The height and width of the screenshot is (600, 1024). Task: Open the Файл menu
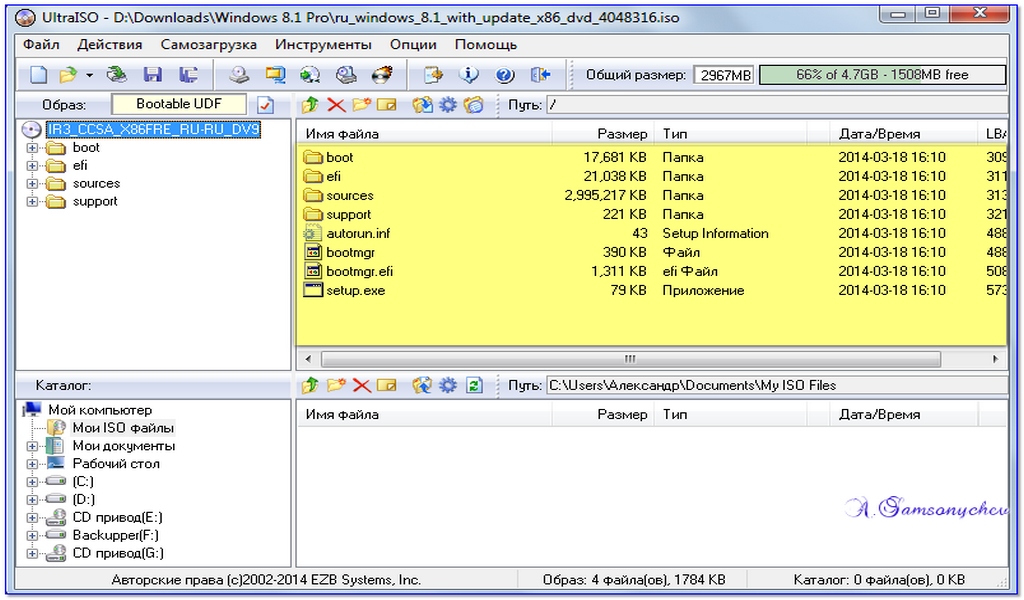click(x=41, y=44)
